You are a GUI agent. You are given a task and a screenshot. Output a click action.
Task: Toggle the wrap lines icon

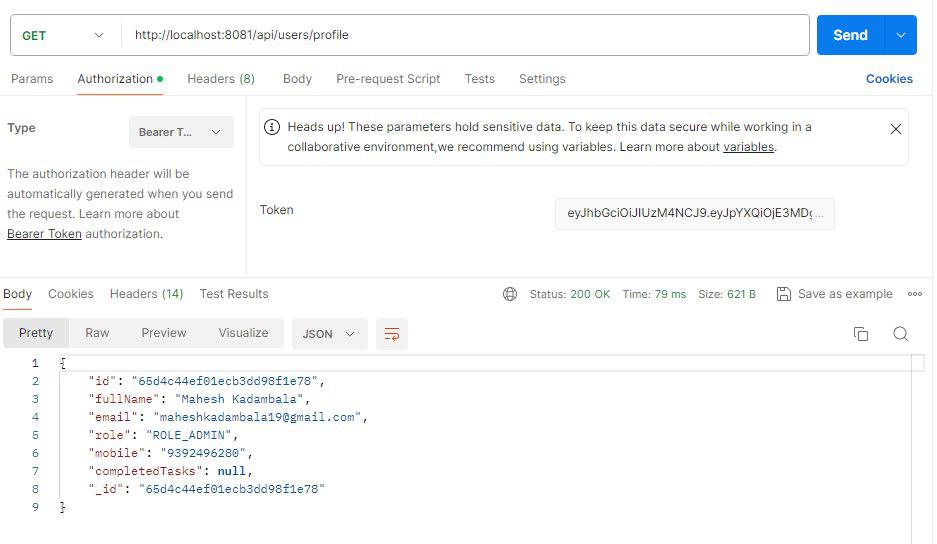391,334
